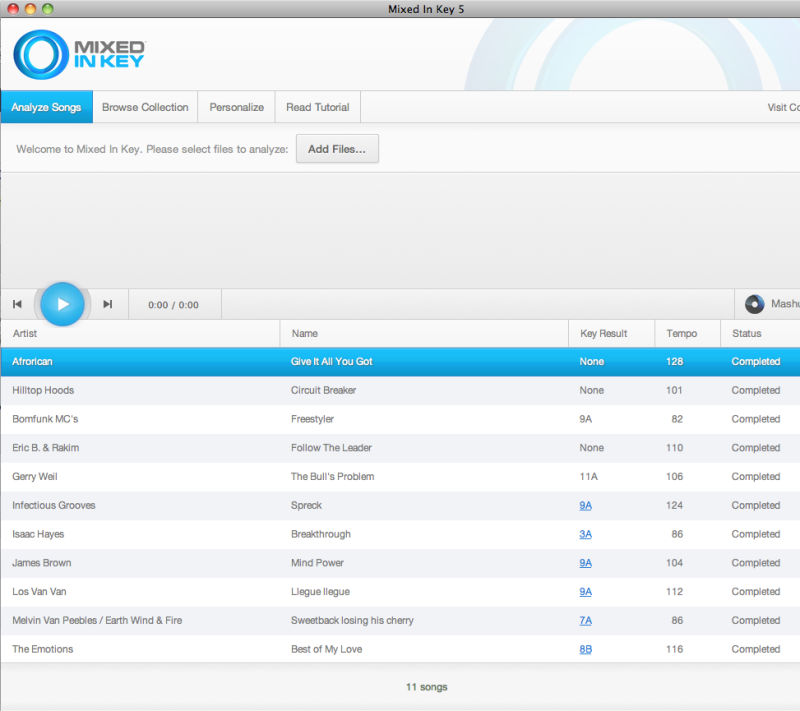Skip to the next track
The image size is (800, 711).
(x=108, y=304)
